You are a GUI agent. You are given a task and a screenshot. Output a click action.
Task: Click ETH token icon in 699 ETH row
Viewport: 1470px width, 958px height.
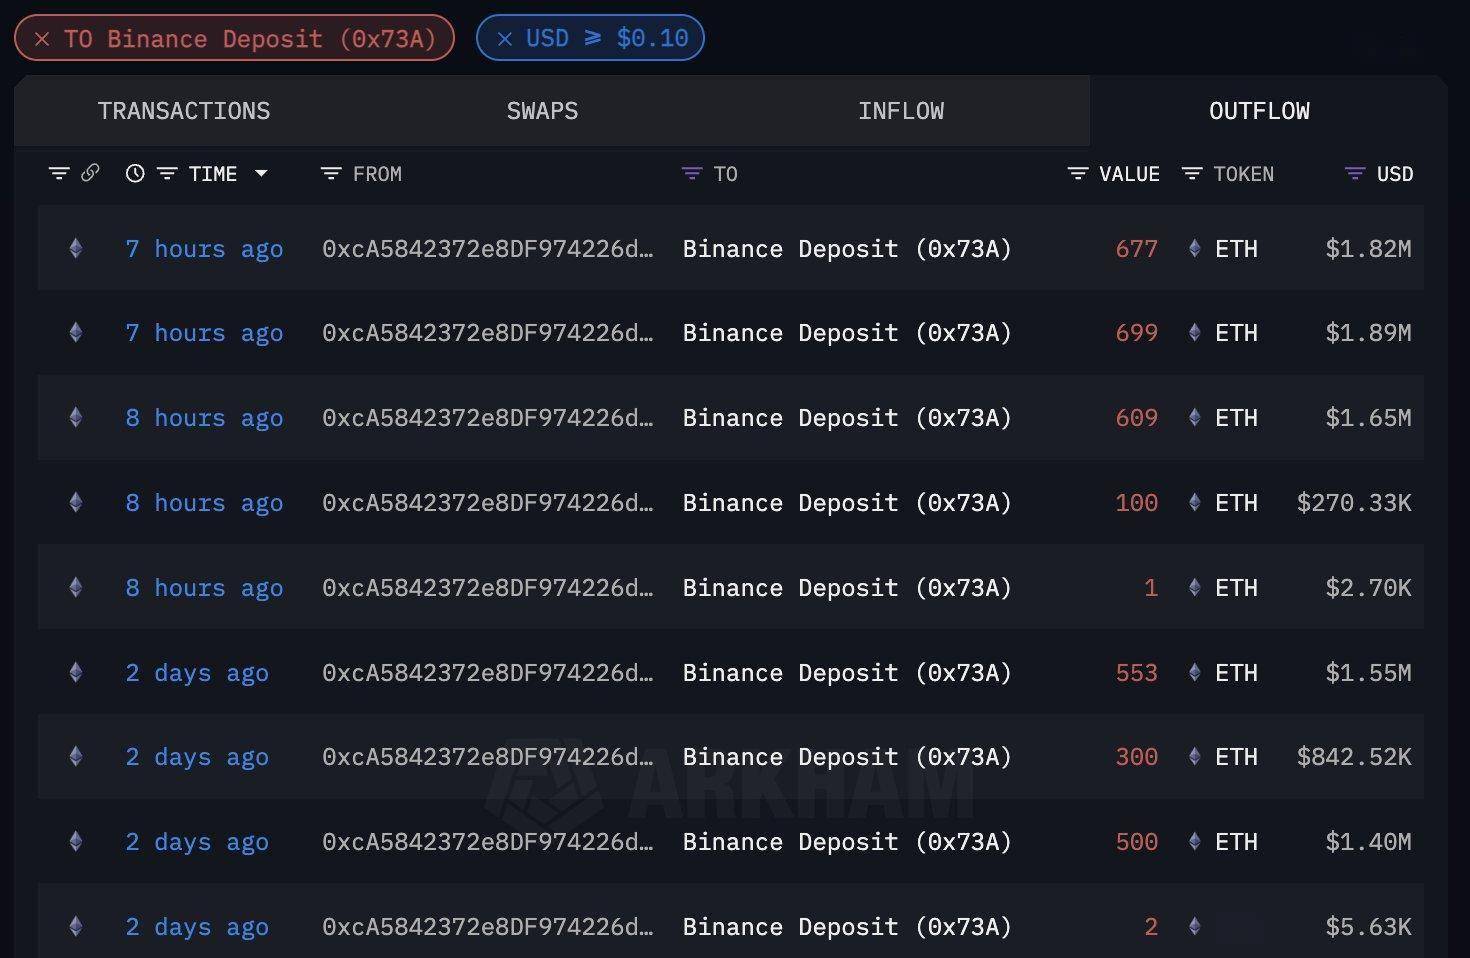pos(1194,332)
